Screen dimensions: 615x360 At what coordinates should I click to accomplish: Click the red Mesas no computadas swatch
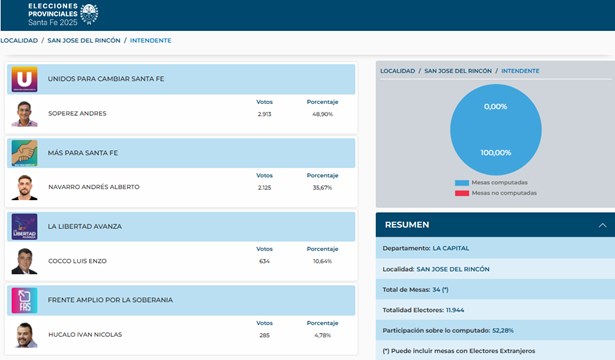(462, 193)
